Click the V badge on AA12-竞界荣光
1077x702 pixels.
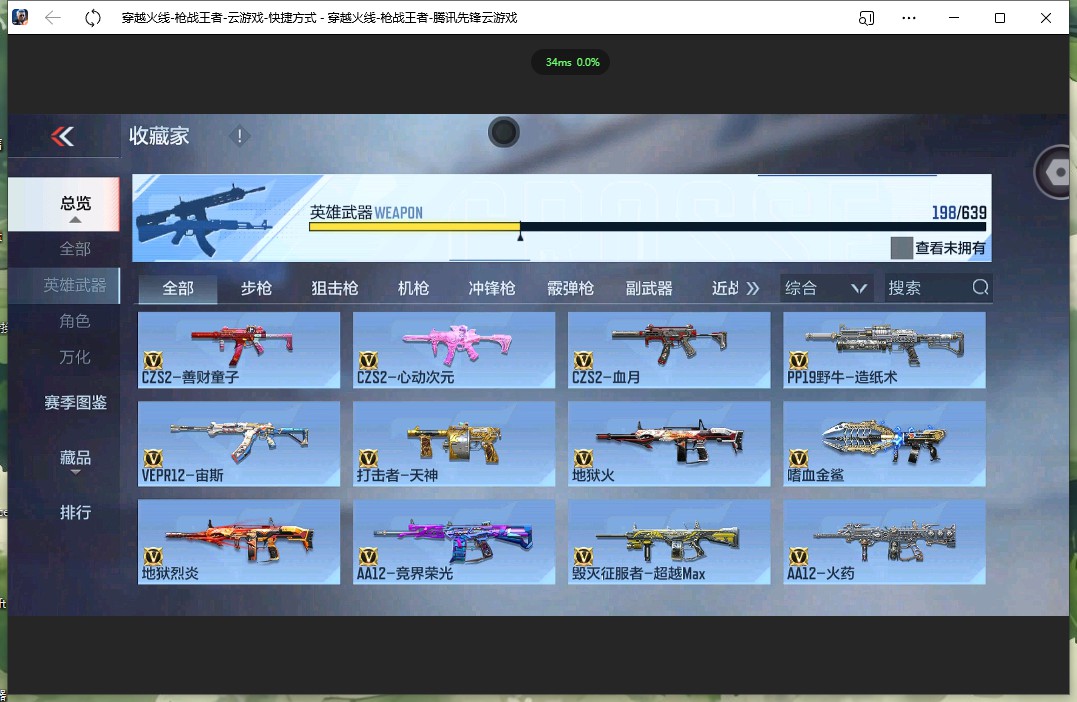[x=368, y=556]
